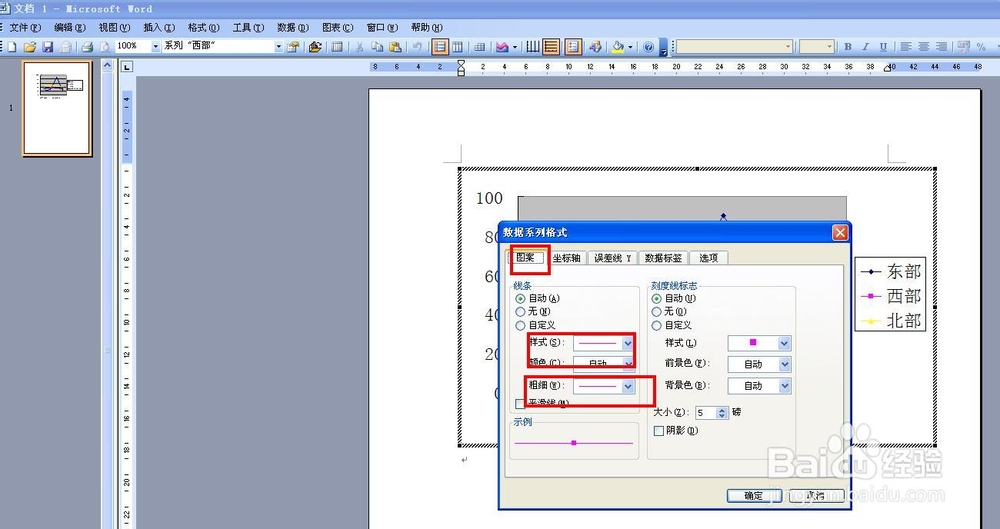The image size is (1000, 529).
Task: Click the Center alignment toolbar icon
Action: [x=923, y=47]
